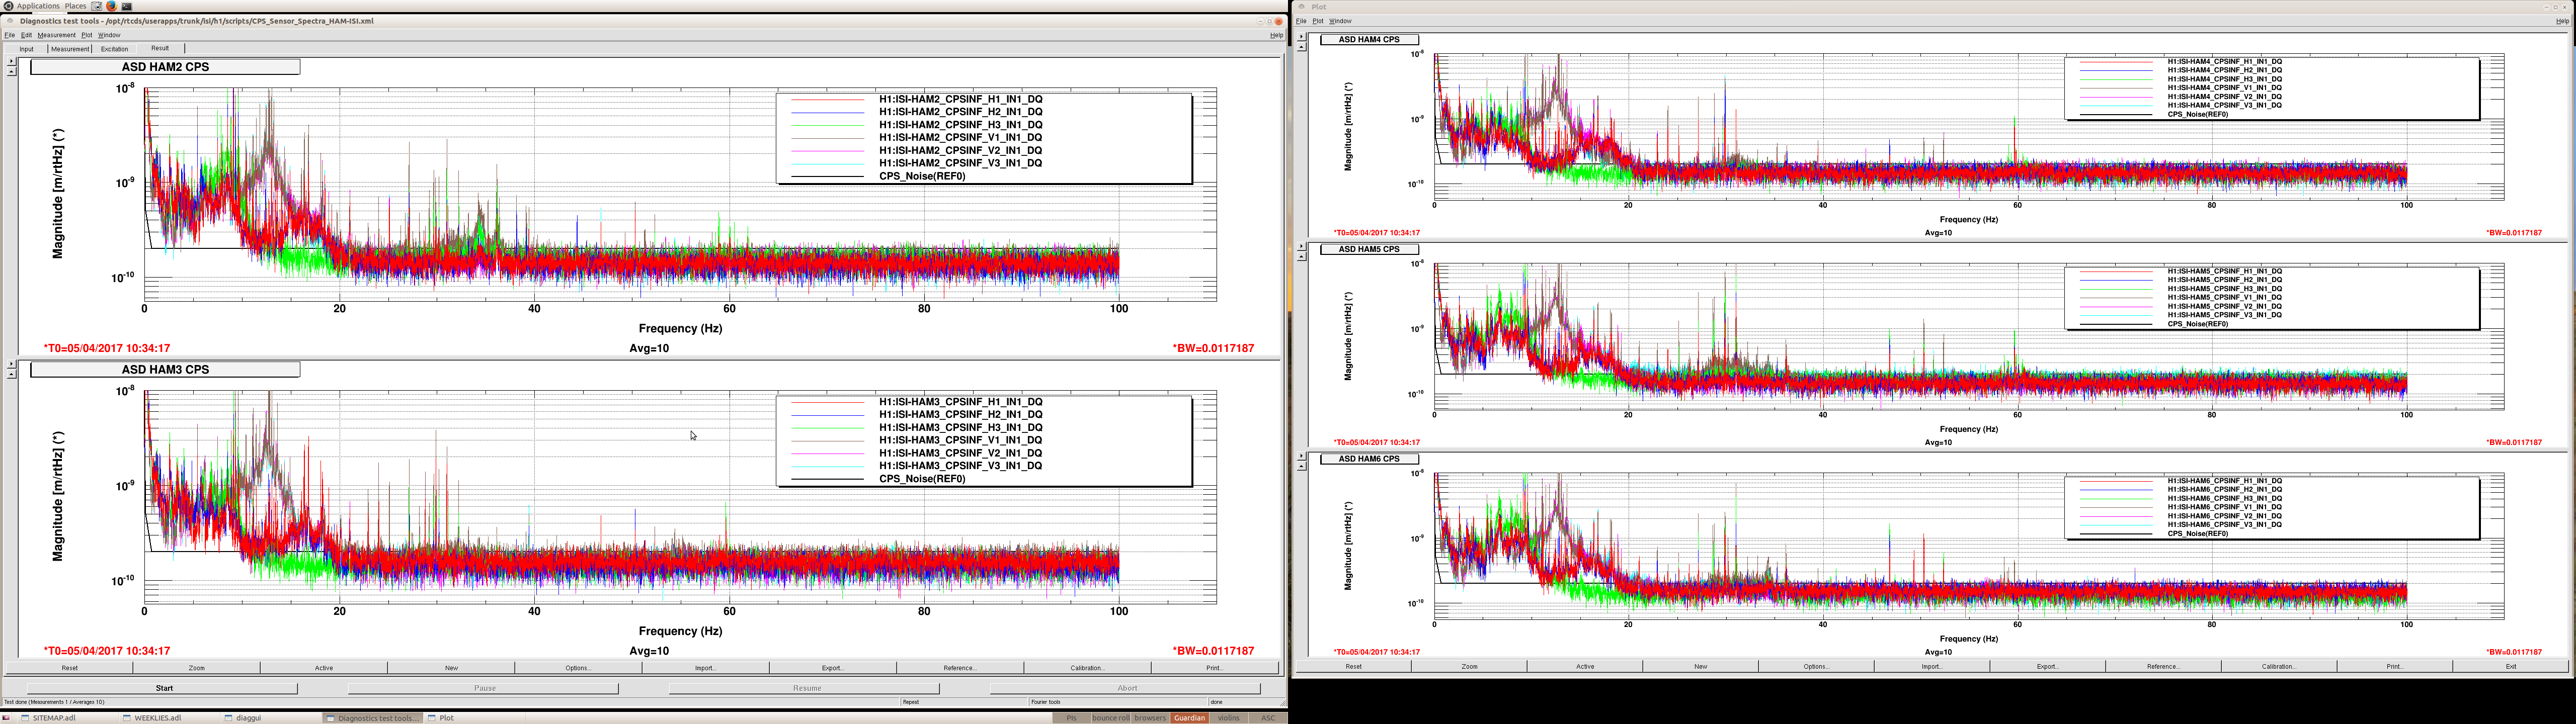Open the File menu in Plot window
Screen dimensions: 2576x724
click(1301, 21)
